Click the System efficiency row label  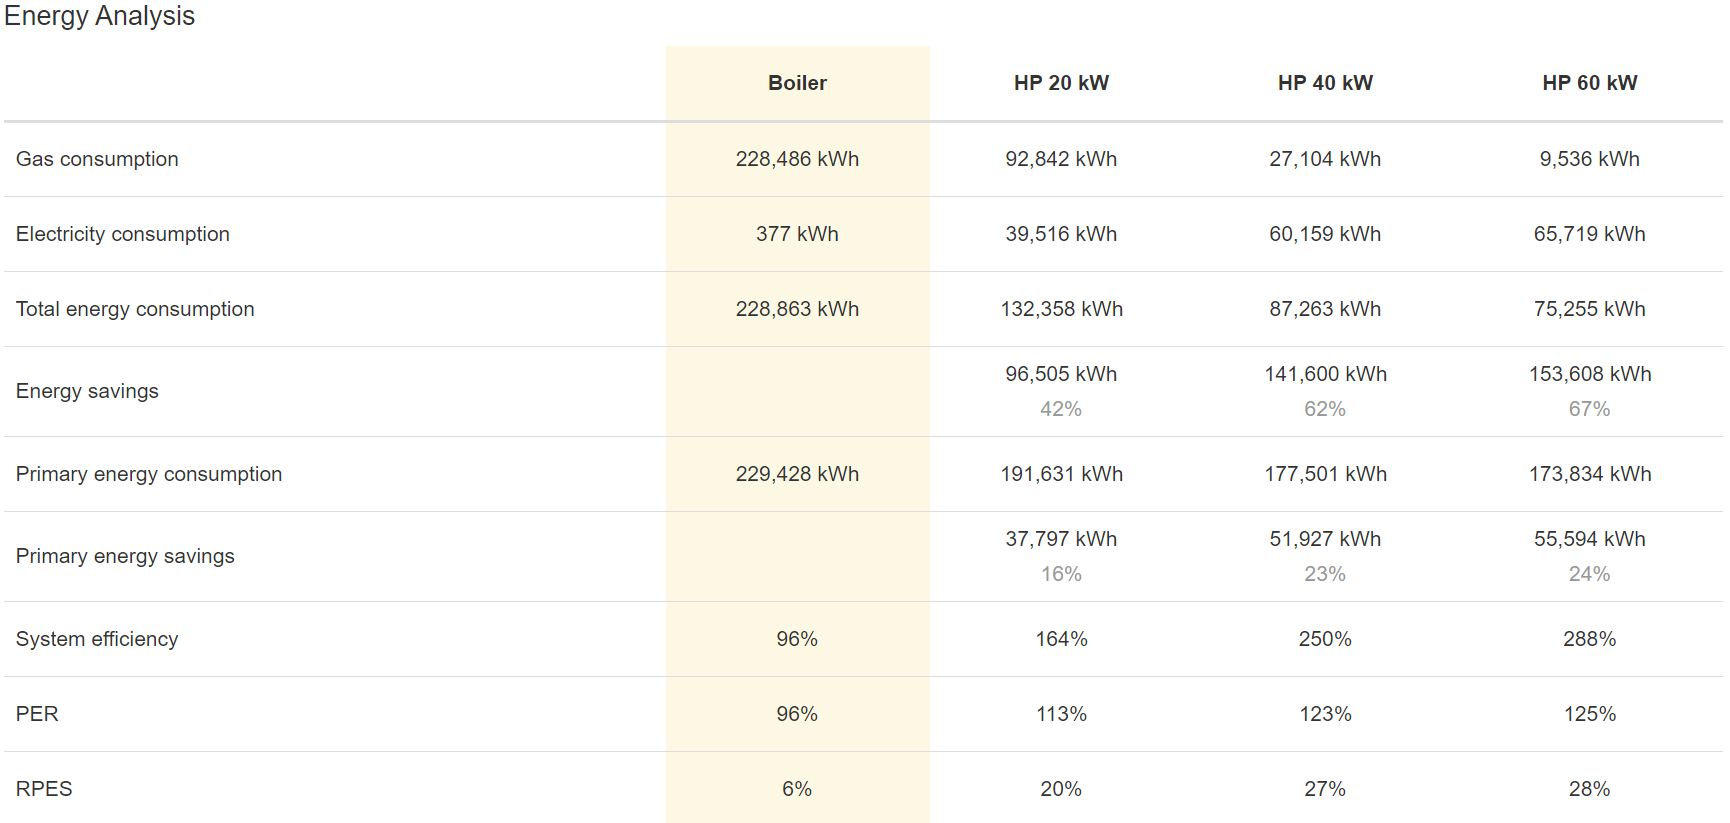97,639
